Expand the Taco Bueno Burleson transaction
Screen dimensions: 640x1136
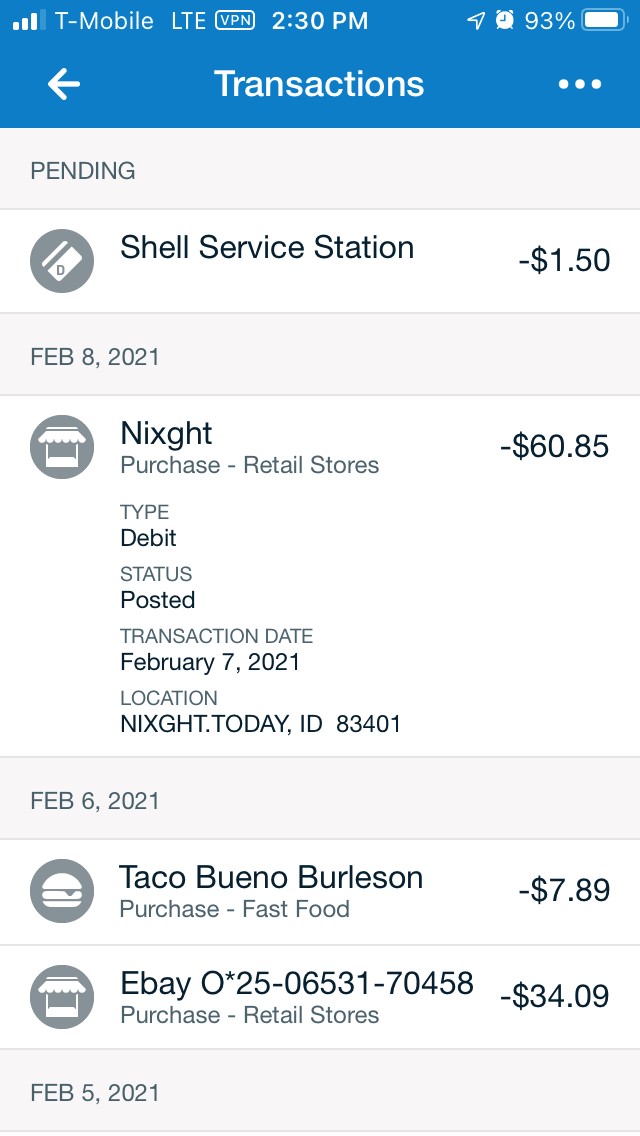pos(271,879)
